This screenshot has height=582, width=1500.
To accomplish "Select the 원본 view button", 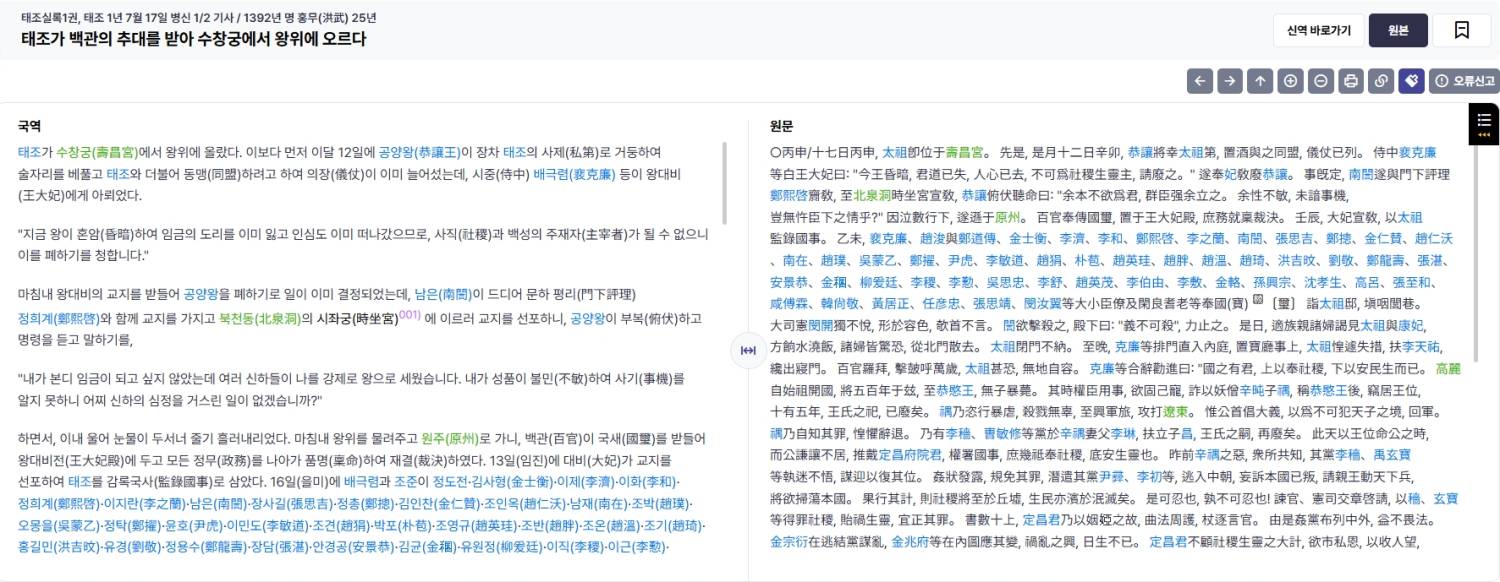I will [x=1398, y=30].
